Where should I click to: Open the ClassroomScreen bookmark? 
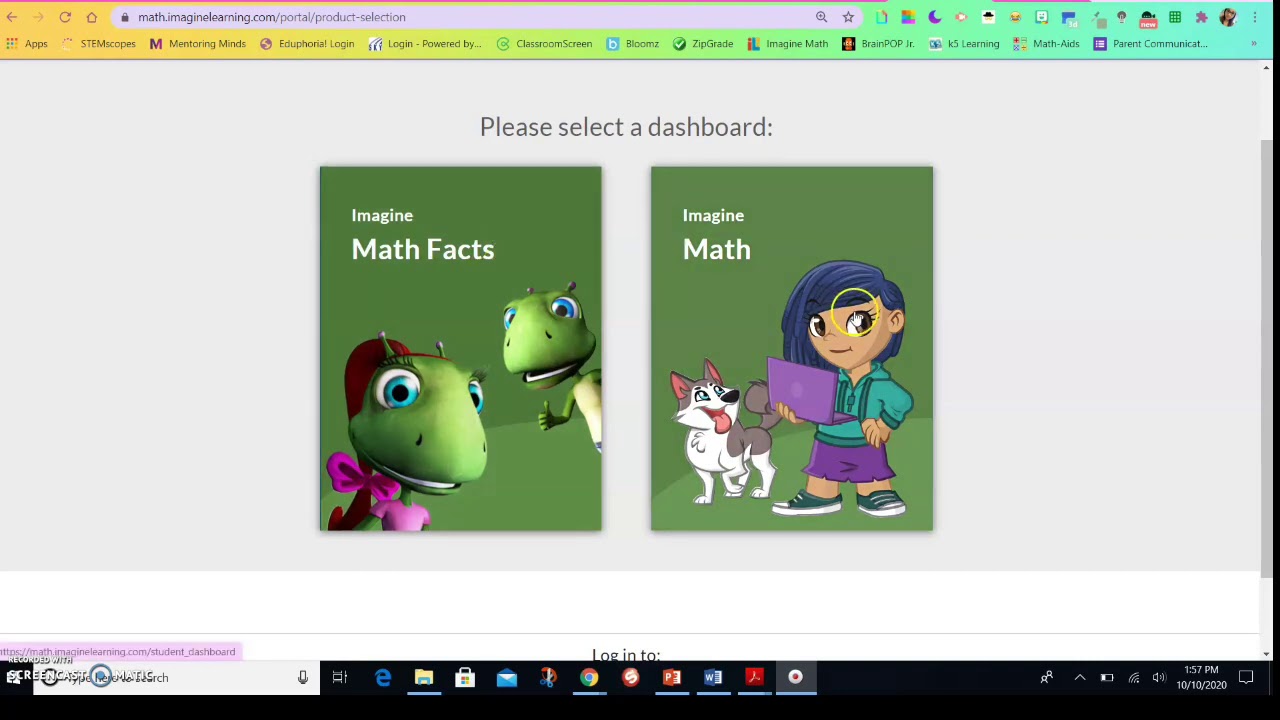pyautogui.click(x=545, y=44)
